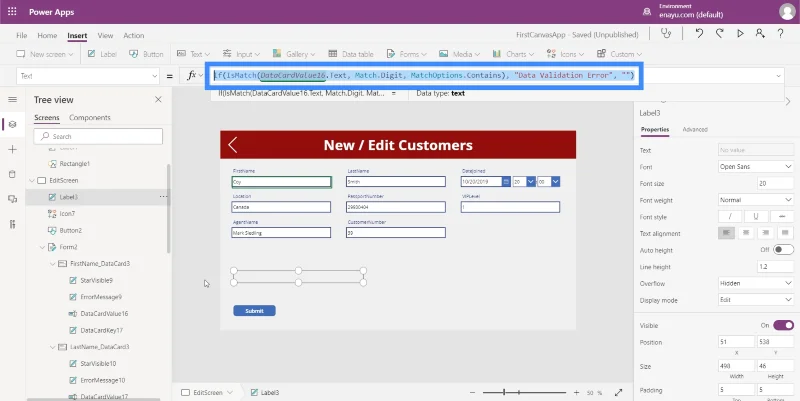The image size is (800, 401).
Task: Open the Help question mark
Action: click(781, 33)
